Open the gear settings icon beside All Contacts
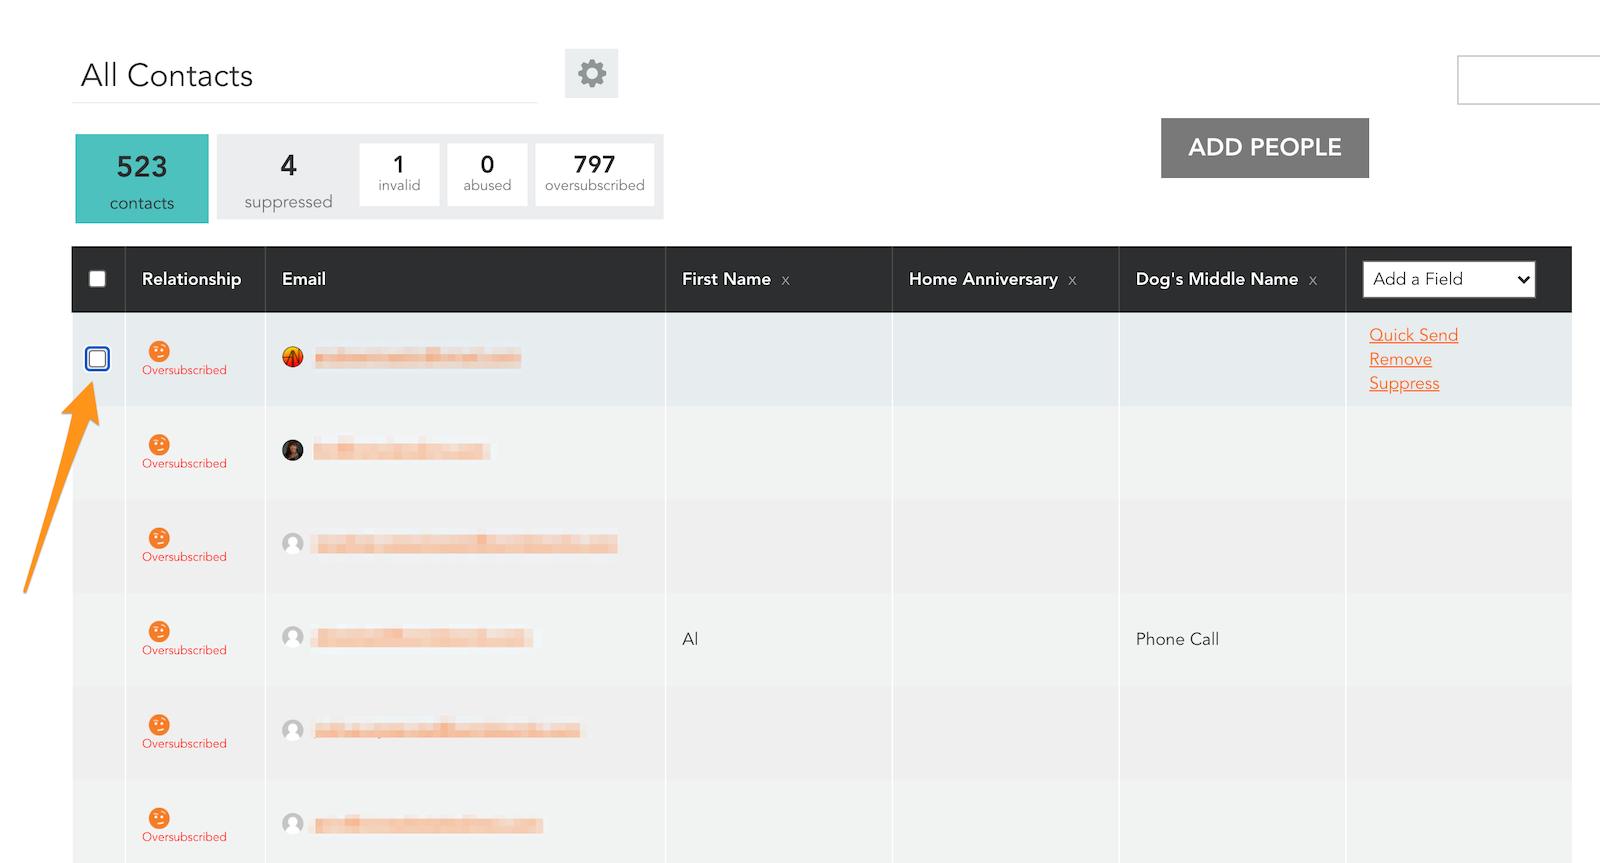Image resolution: width=1600 pixels, height=863 pixels. (591, 73)
